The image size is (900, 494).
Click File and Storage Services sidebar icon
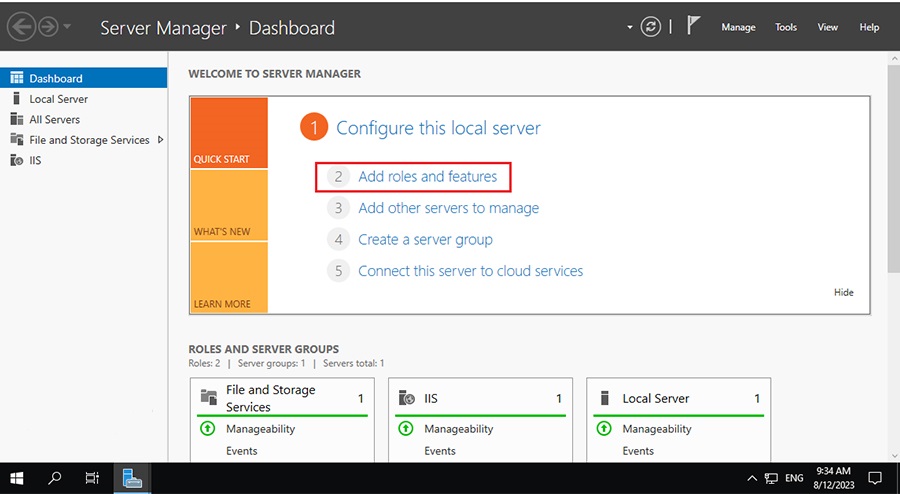click(x=17, y=139)
